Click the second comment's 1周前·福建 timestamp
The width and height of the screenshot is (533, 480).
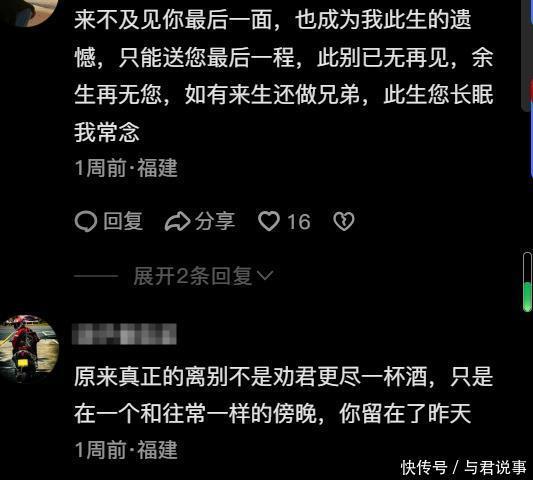tap(126, 450)
